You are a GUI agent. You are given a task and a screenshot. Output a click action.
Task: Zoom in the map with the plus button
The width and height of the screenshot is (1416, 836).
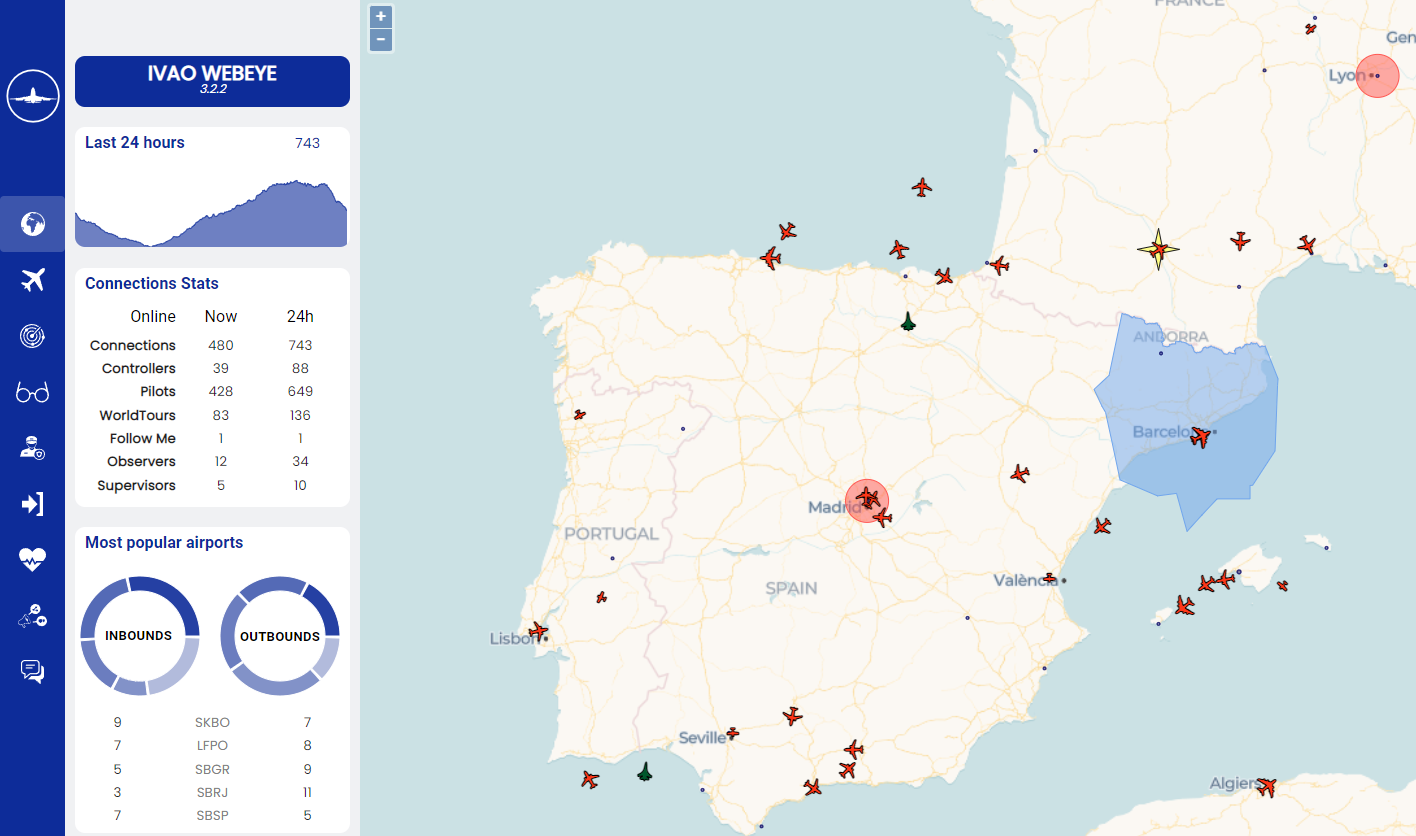click(x=381, y=17)
